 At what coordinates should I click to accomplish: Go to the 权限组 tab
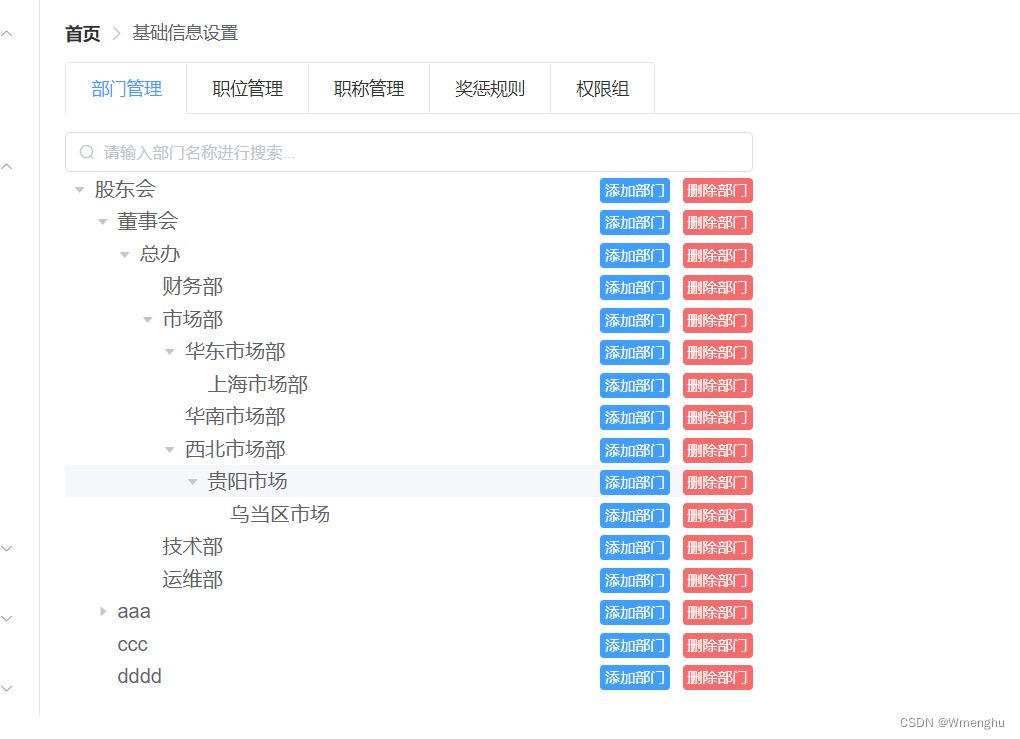pyautogui.click(x=602, y=89)
